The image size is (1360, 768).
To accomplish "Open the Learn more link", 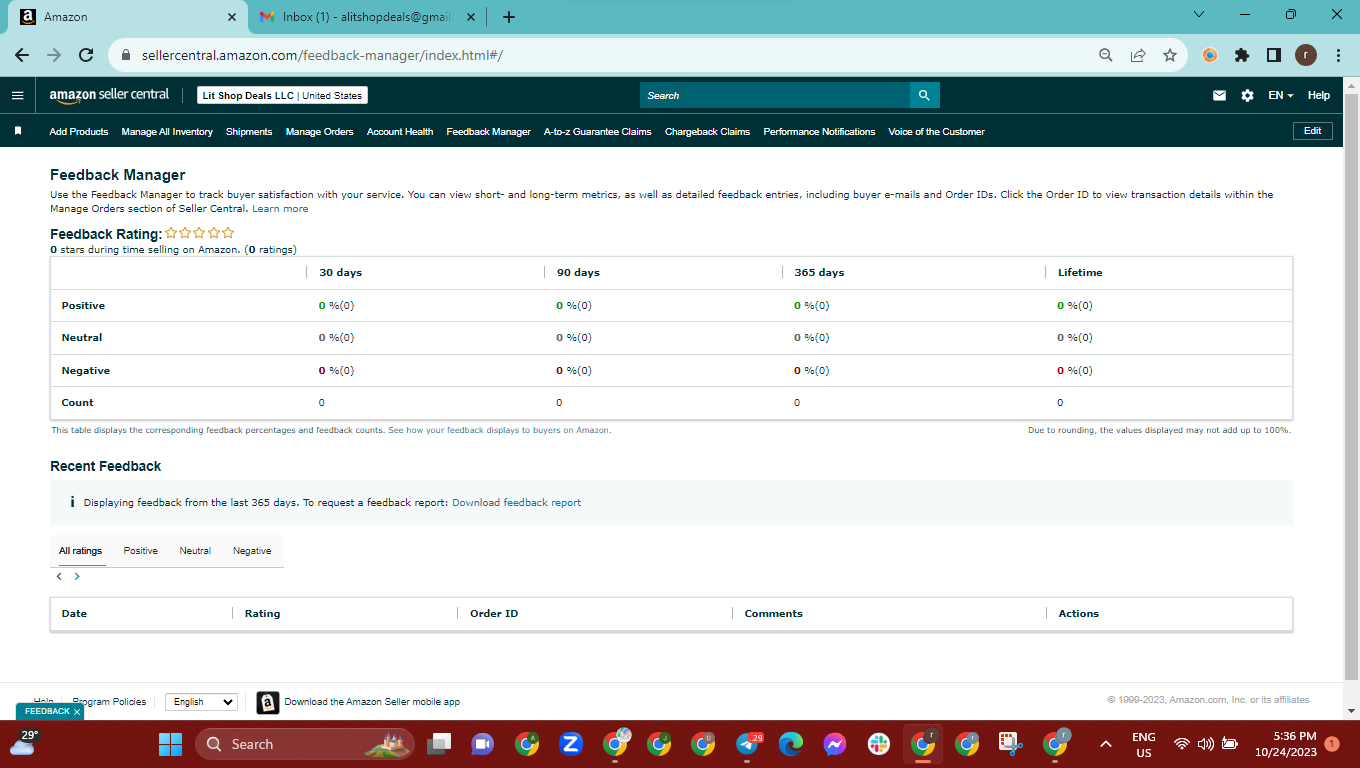I will coord(280,209).
